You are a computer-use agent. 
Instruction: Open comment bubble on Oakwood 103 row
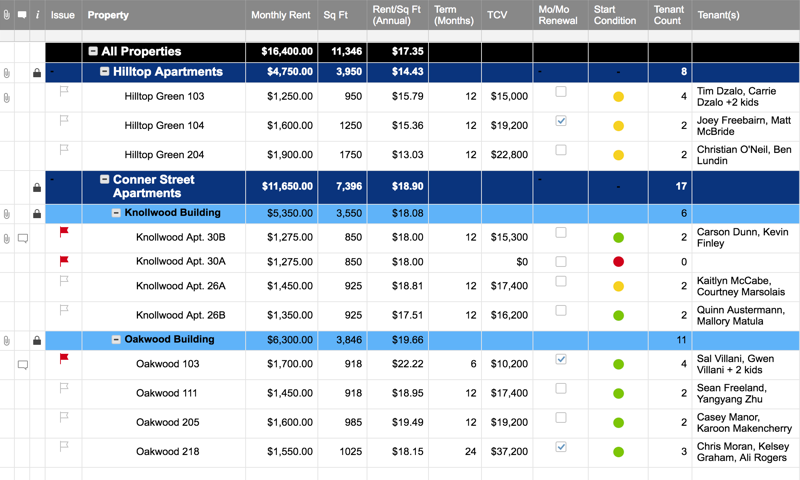point(22,365)
